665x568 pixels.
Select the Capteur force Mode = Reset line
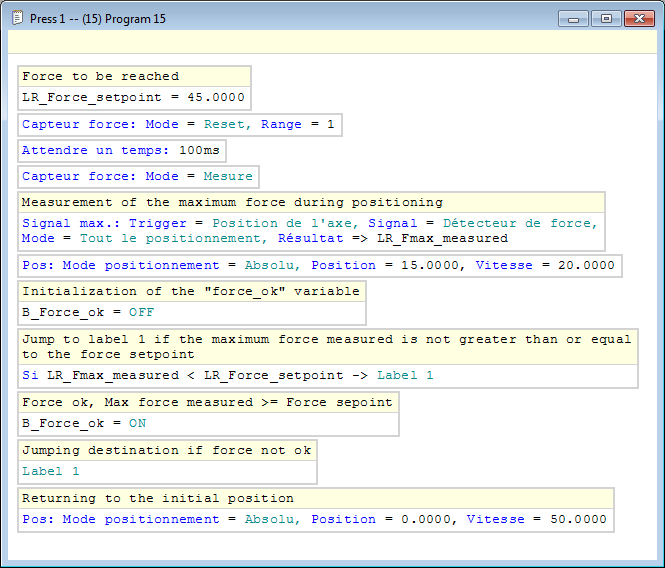pyautogui.click(x=179, y=124)
